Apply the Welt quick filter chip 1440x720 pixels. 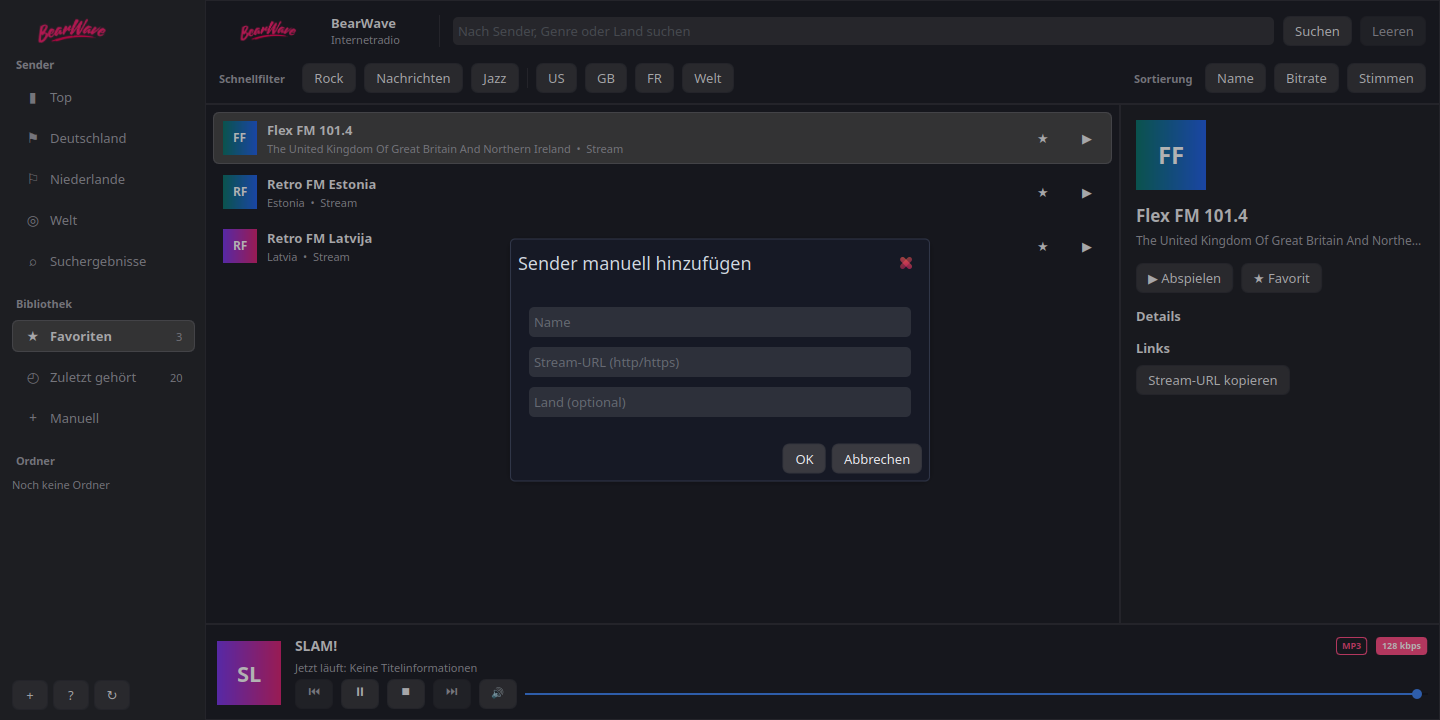click(708, 78)
